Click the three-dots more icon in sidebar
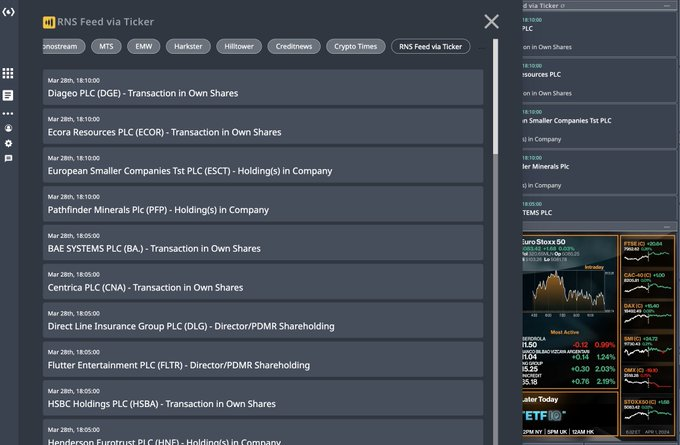This screenshot has width=680, height=445. point(8,114)
